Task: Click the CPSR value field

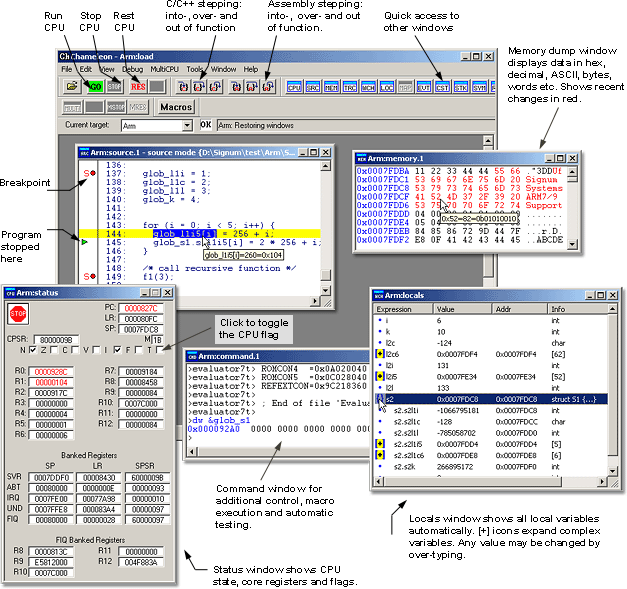Action: (56, 340)
